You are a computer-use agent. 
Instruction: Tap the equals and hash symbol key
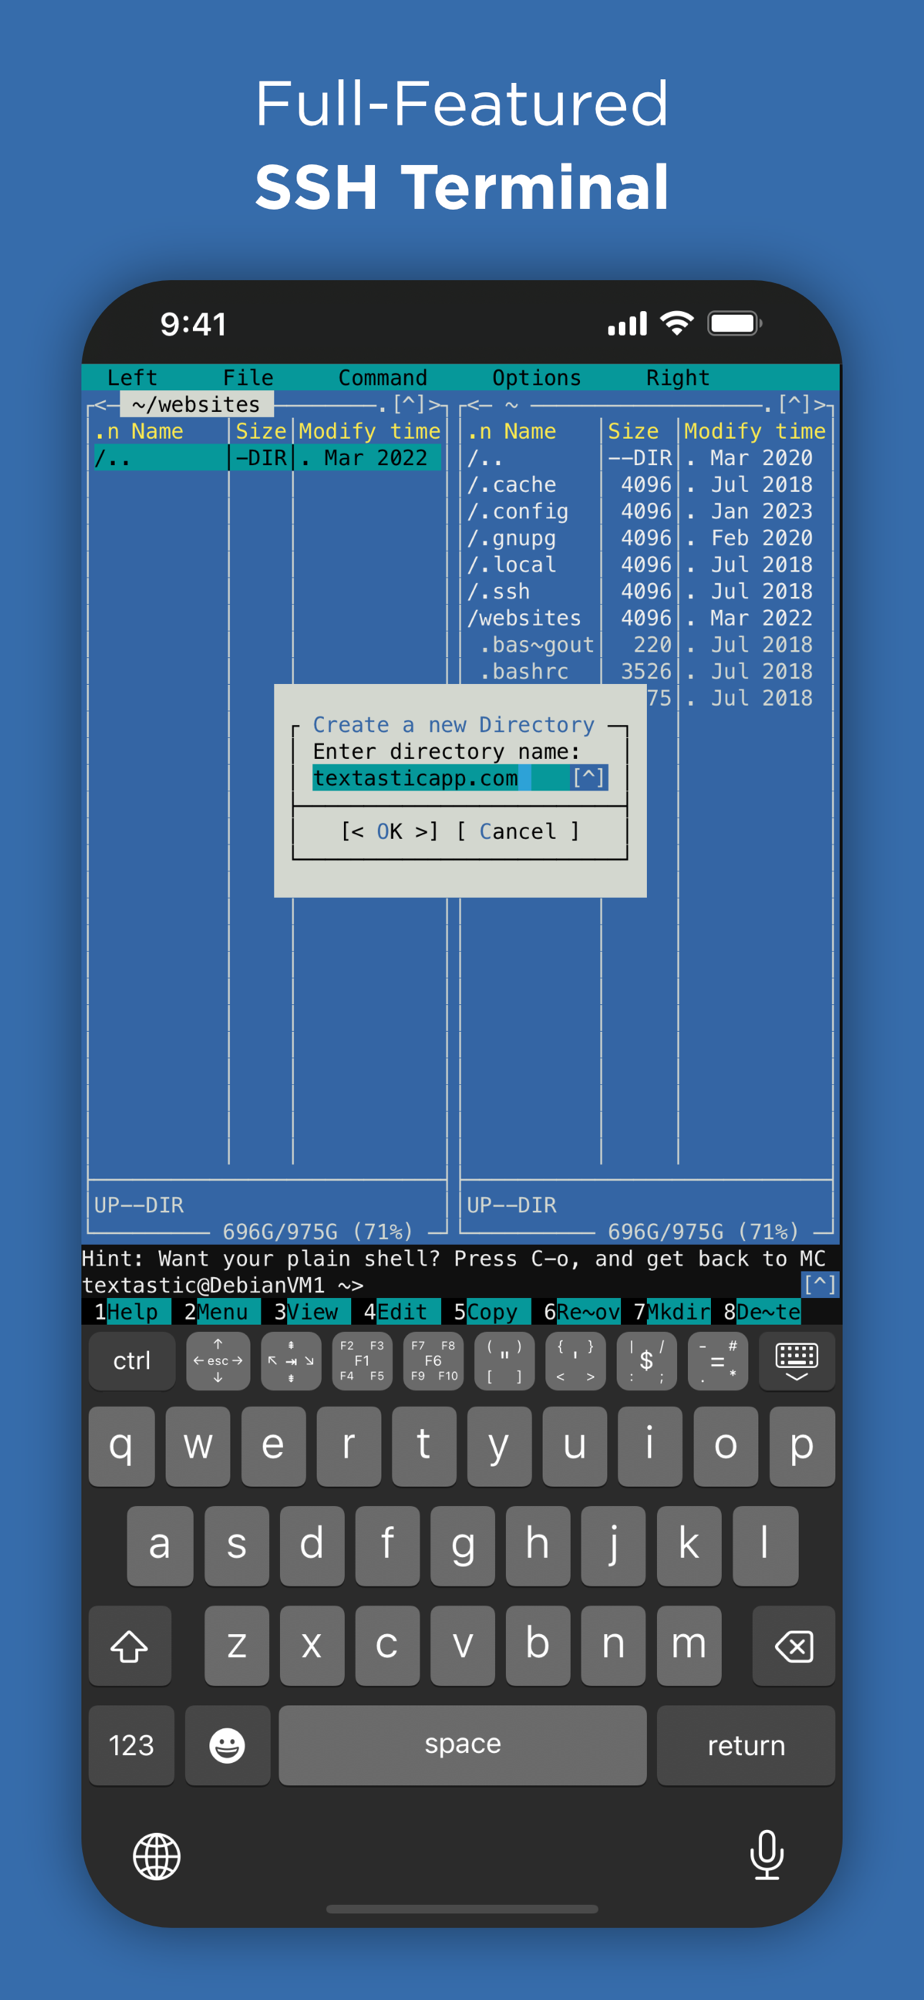click(x=717, y=1361)
